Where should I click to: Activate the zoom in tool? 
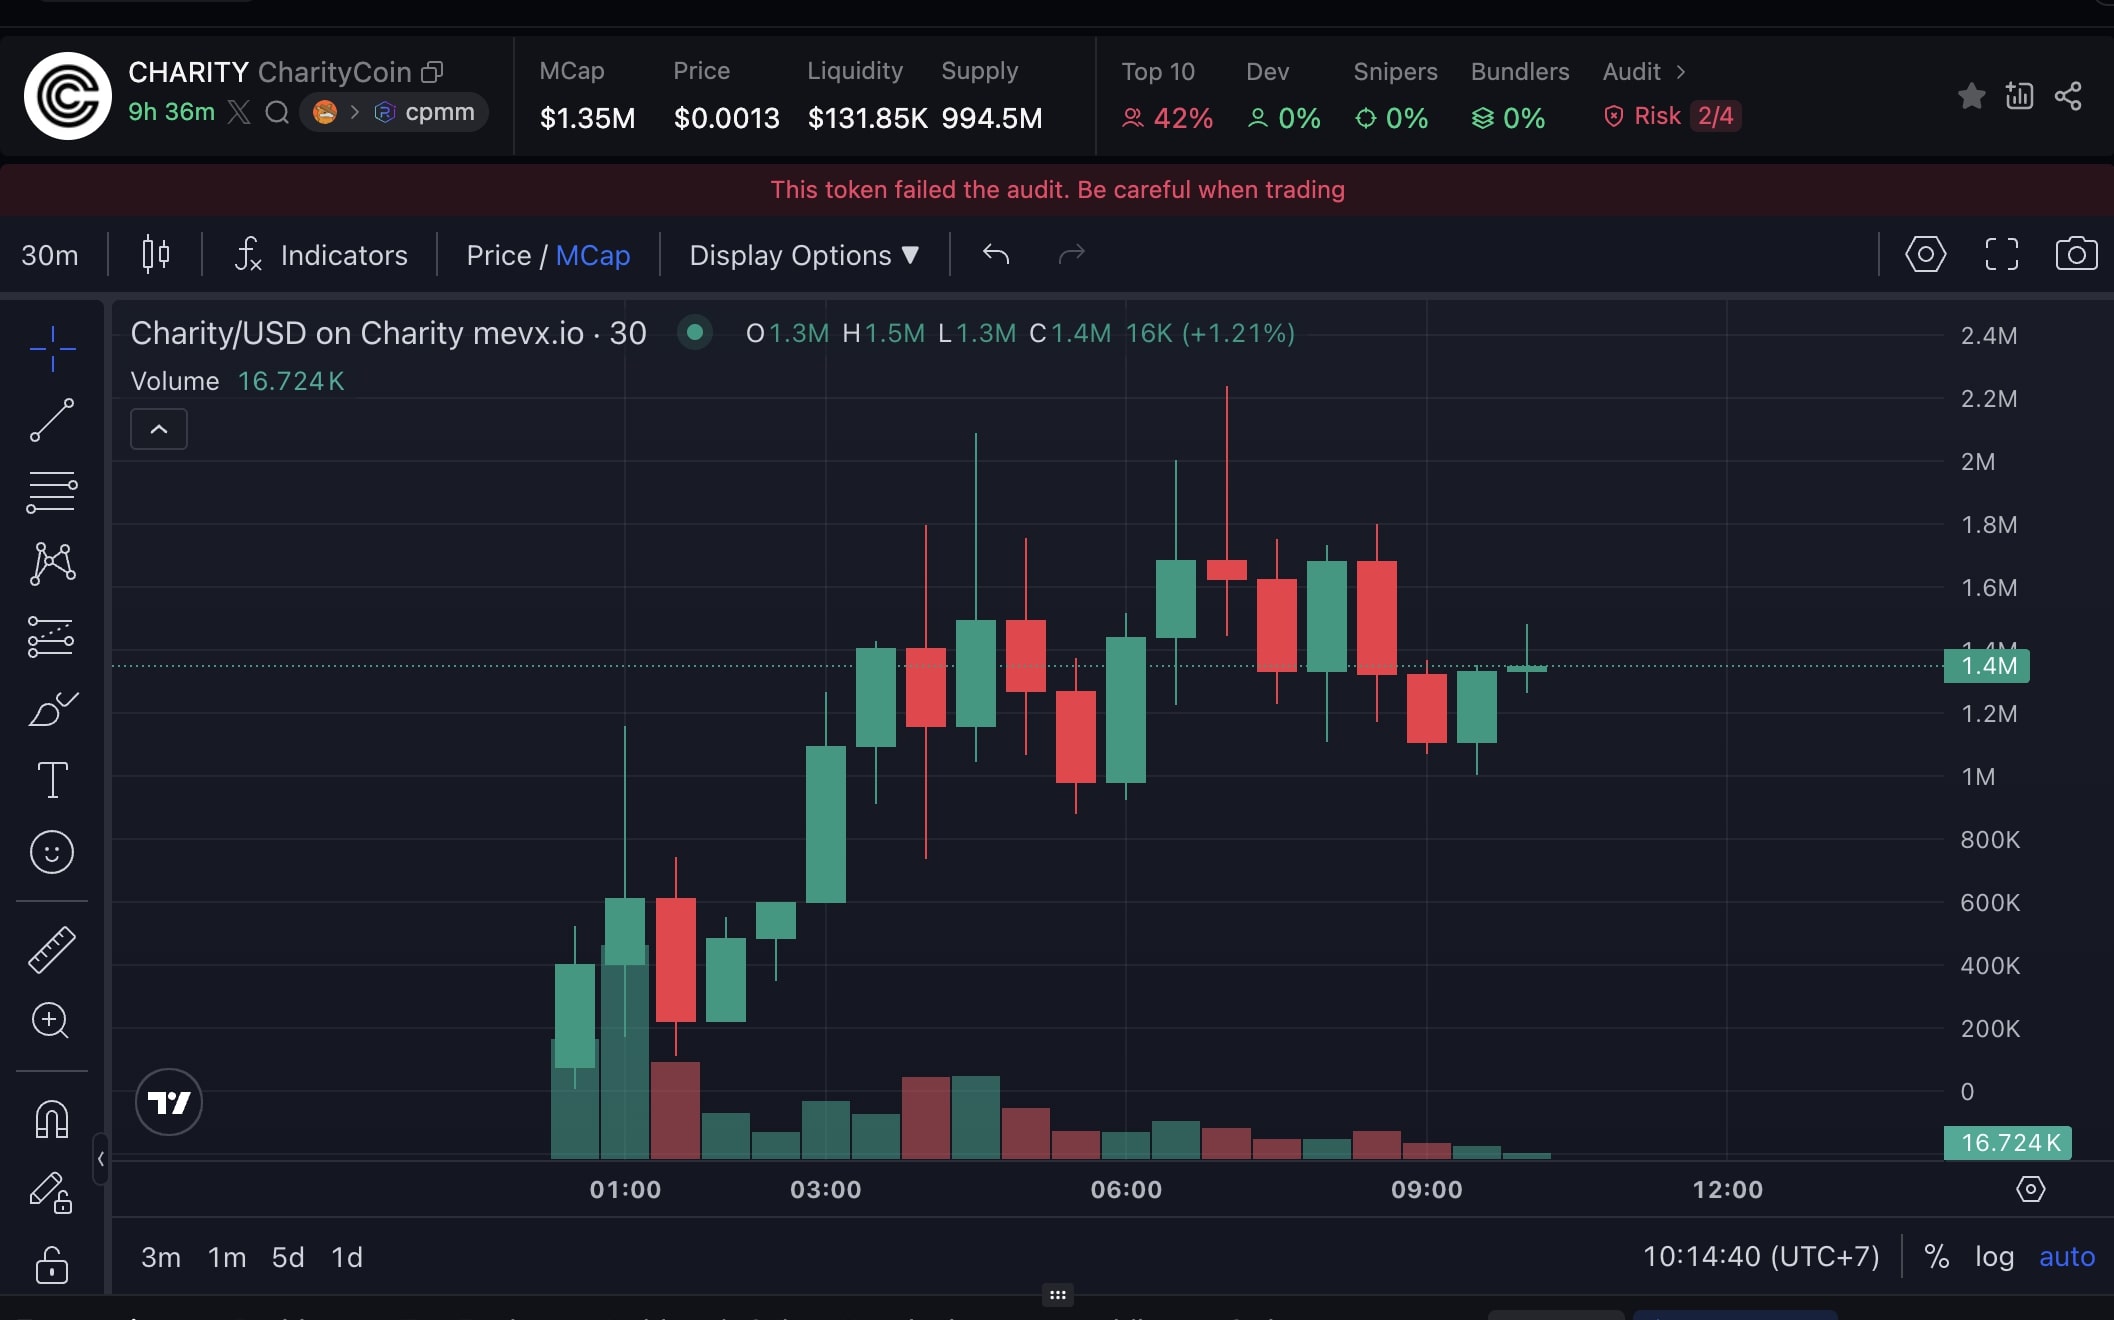point(50,1021)
